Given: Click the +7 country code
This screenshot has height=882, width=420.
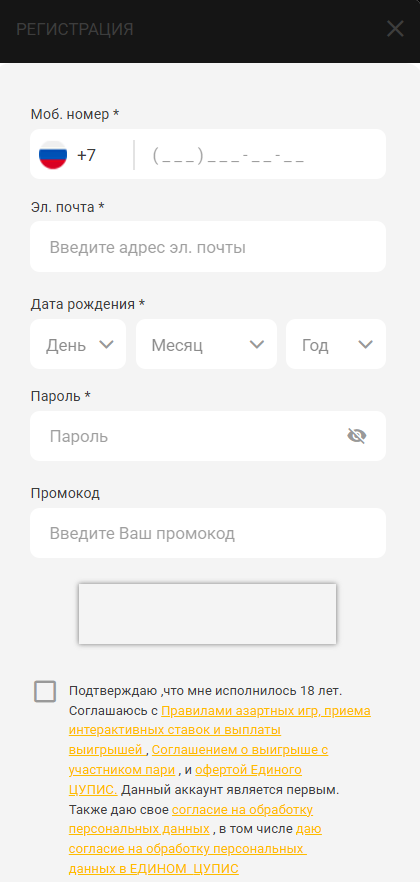Looking at the screenshot, I should click(x=87, y=155).
